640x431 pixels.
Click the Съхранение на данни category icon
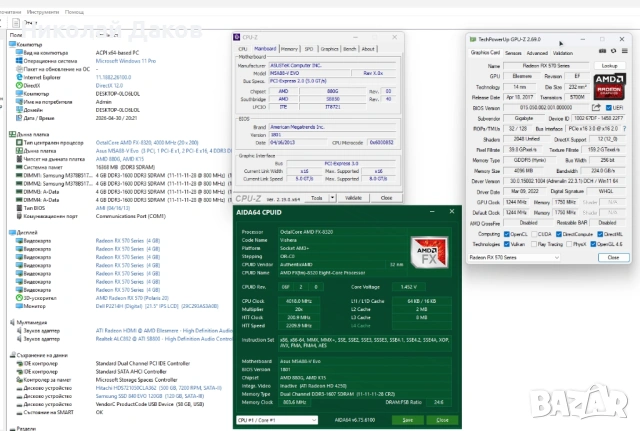12,355
